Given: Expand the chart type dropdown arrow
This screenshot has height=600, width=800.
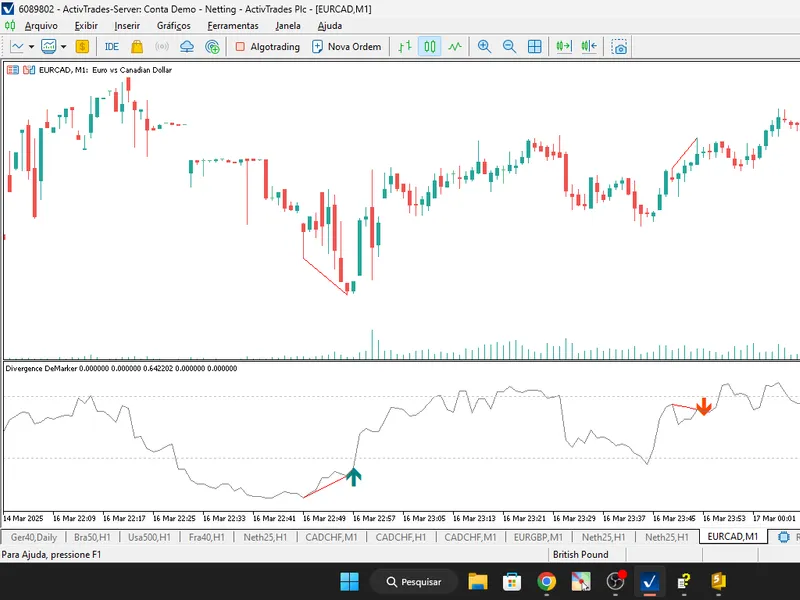Looking at the screenshot, I should [31, 46].
